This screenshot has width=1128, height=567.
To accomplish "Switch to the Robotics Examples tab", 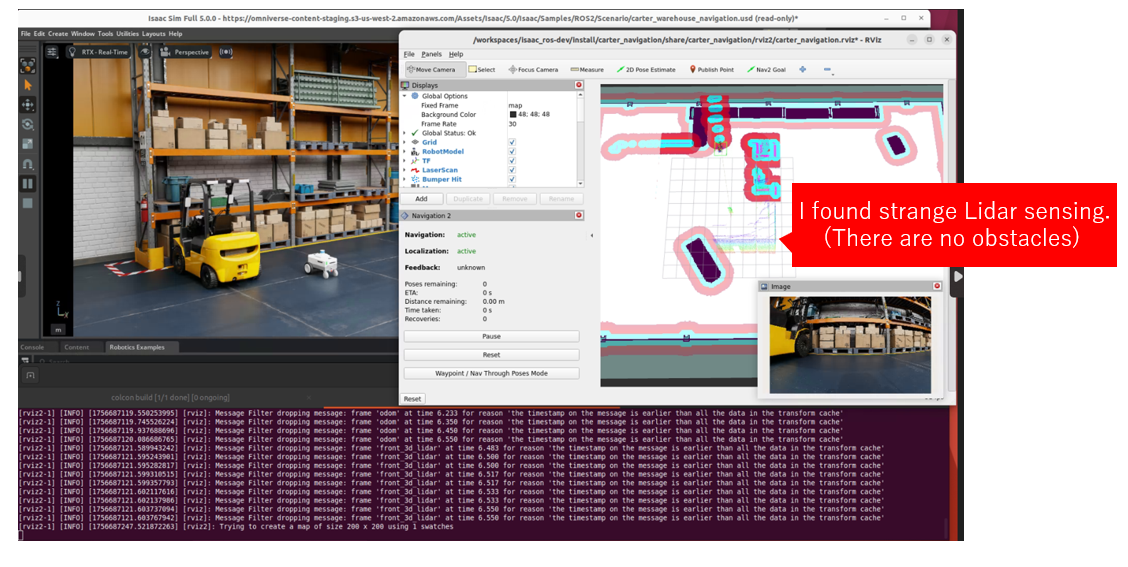I will (137, 347).
